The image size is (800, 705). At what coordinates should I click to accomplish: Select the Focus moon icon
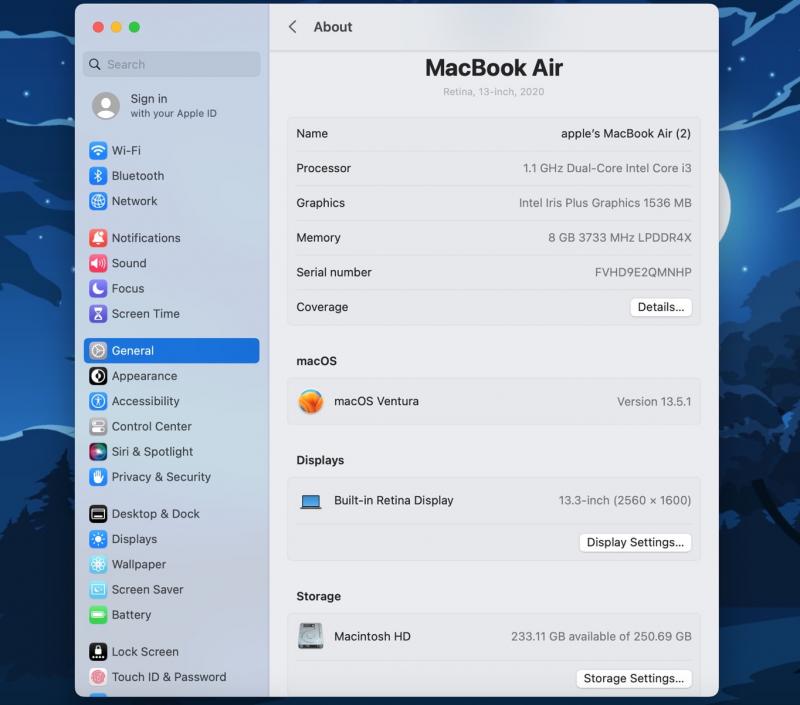tap(98, 288)
